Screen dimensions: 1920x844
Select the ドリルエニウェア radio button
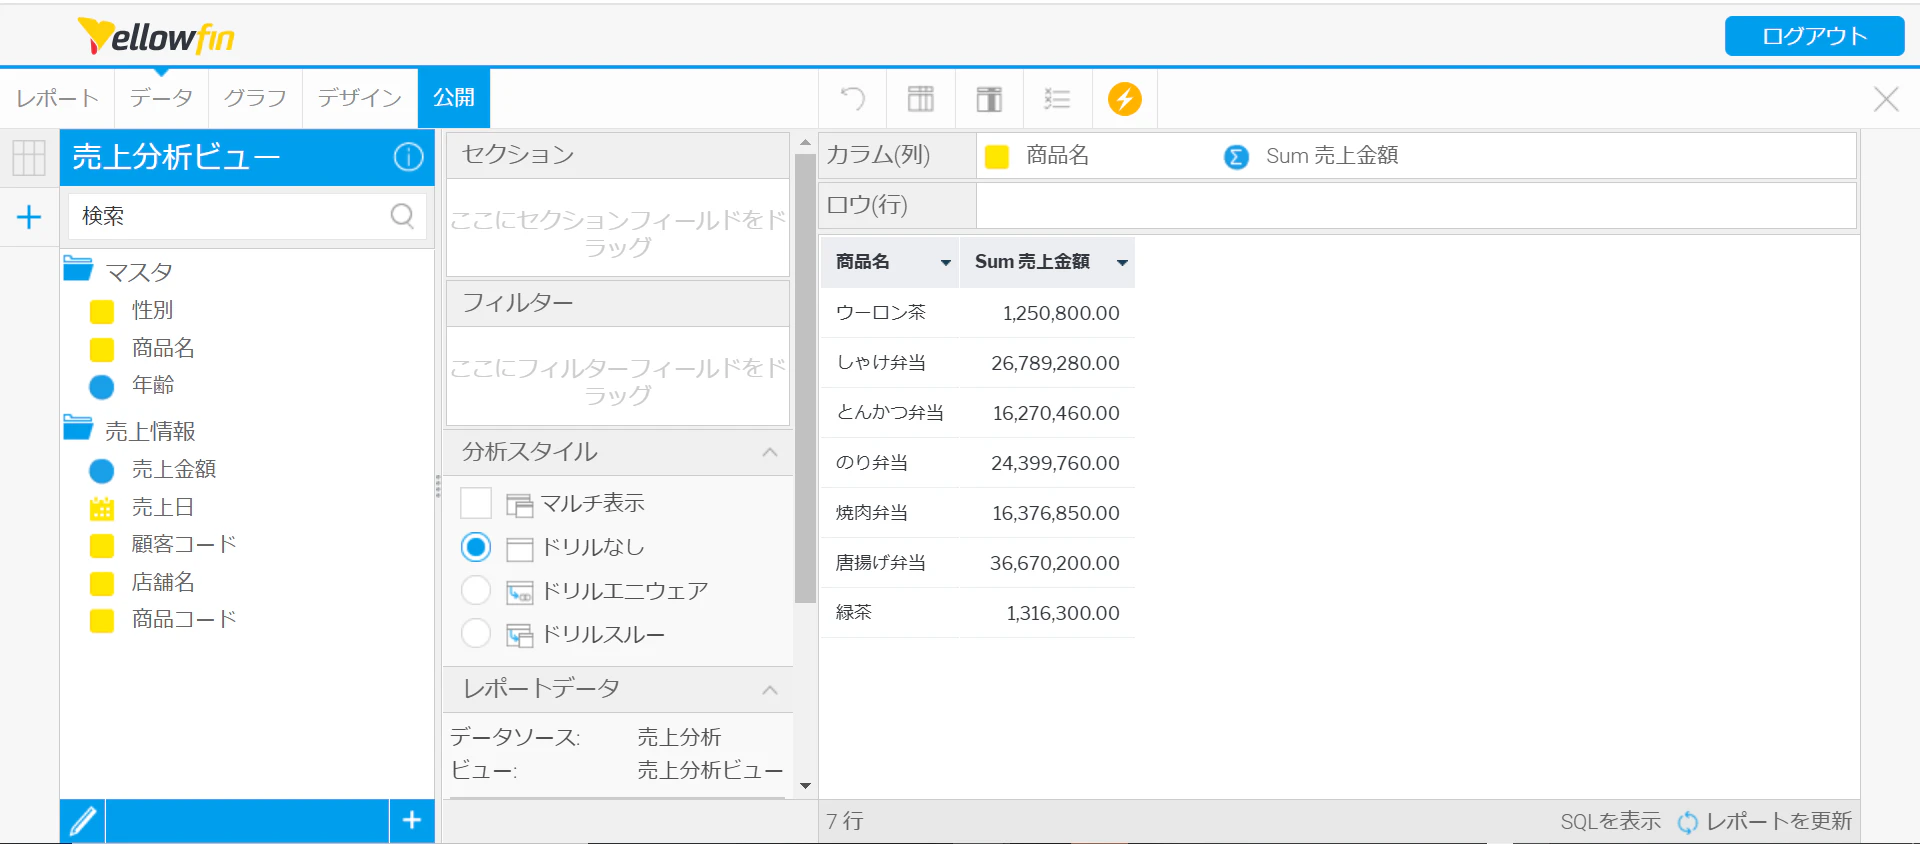(476, 591)
